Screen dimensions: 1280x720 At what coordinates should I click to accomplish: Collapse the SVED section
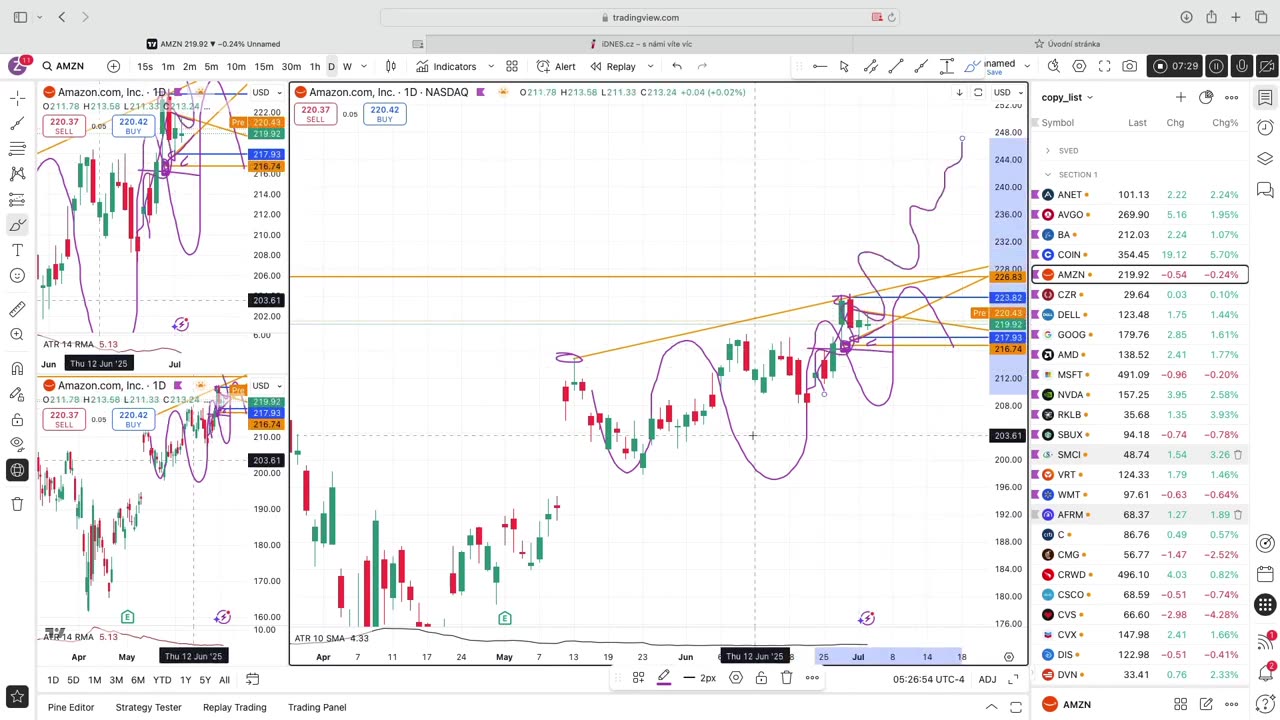tap(1047, 151)
